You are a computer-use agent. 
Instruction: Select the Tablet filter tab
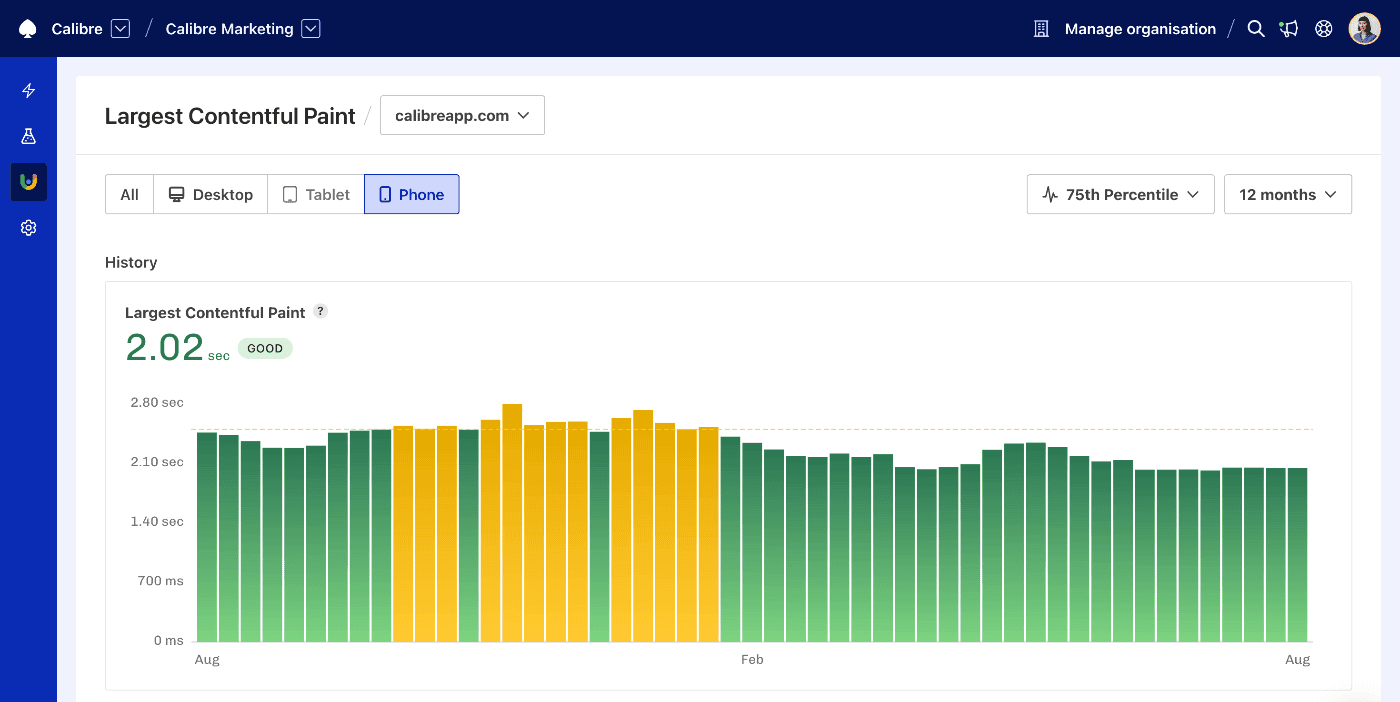tap(315, 194)
